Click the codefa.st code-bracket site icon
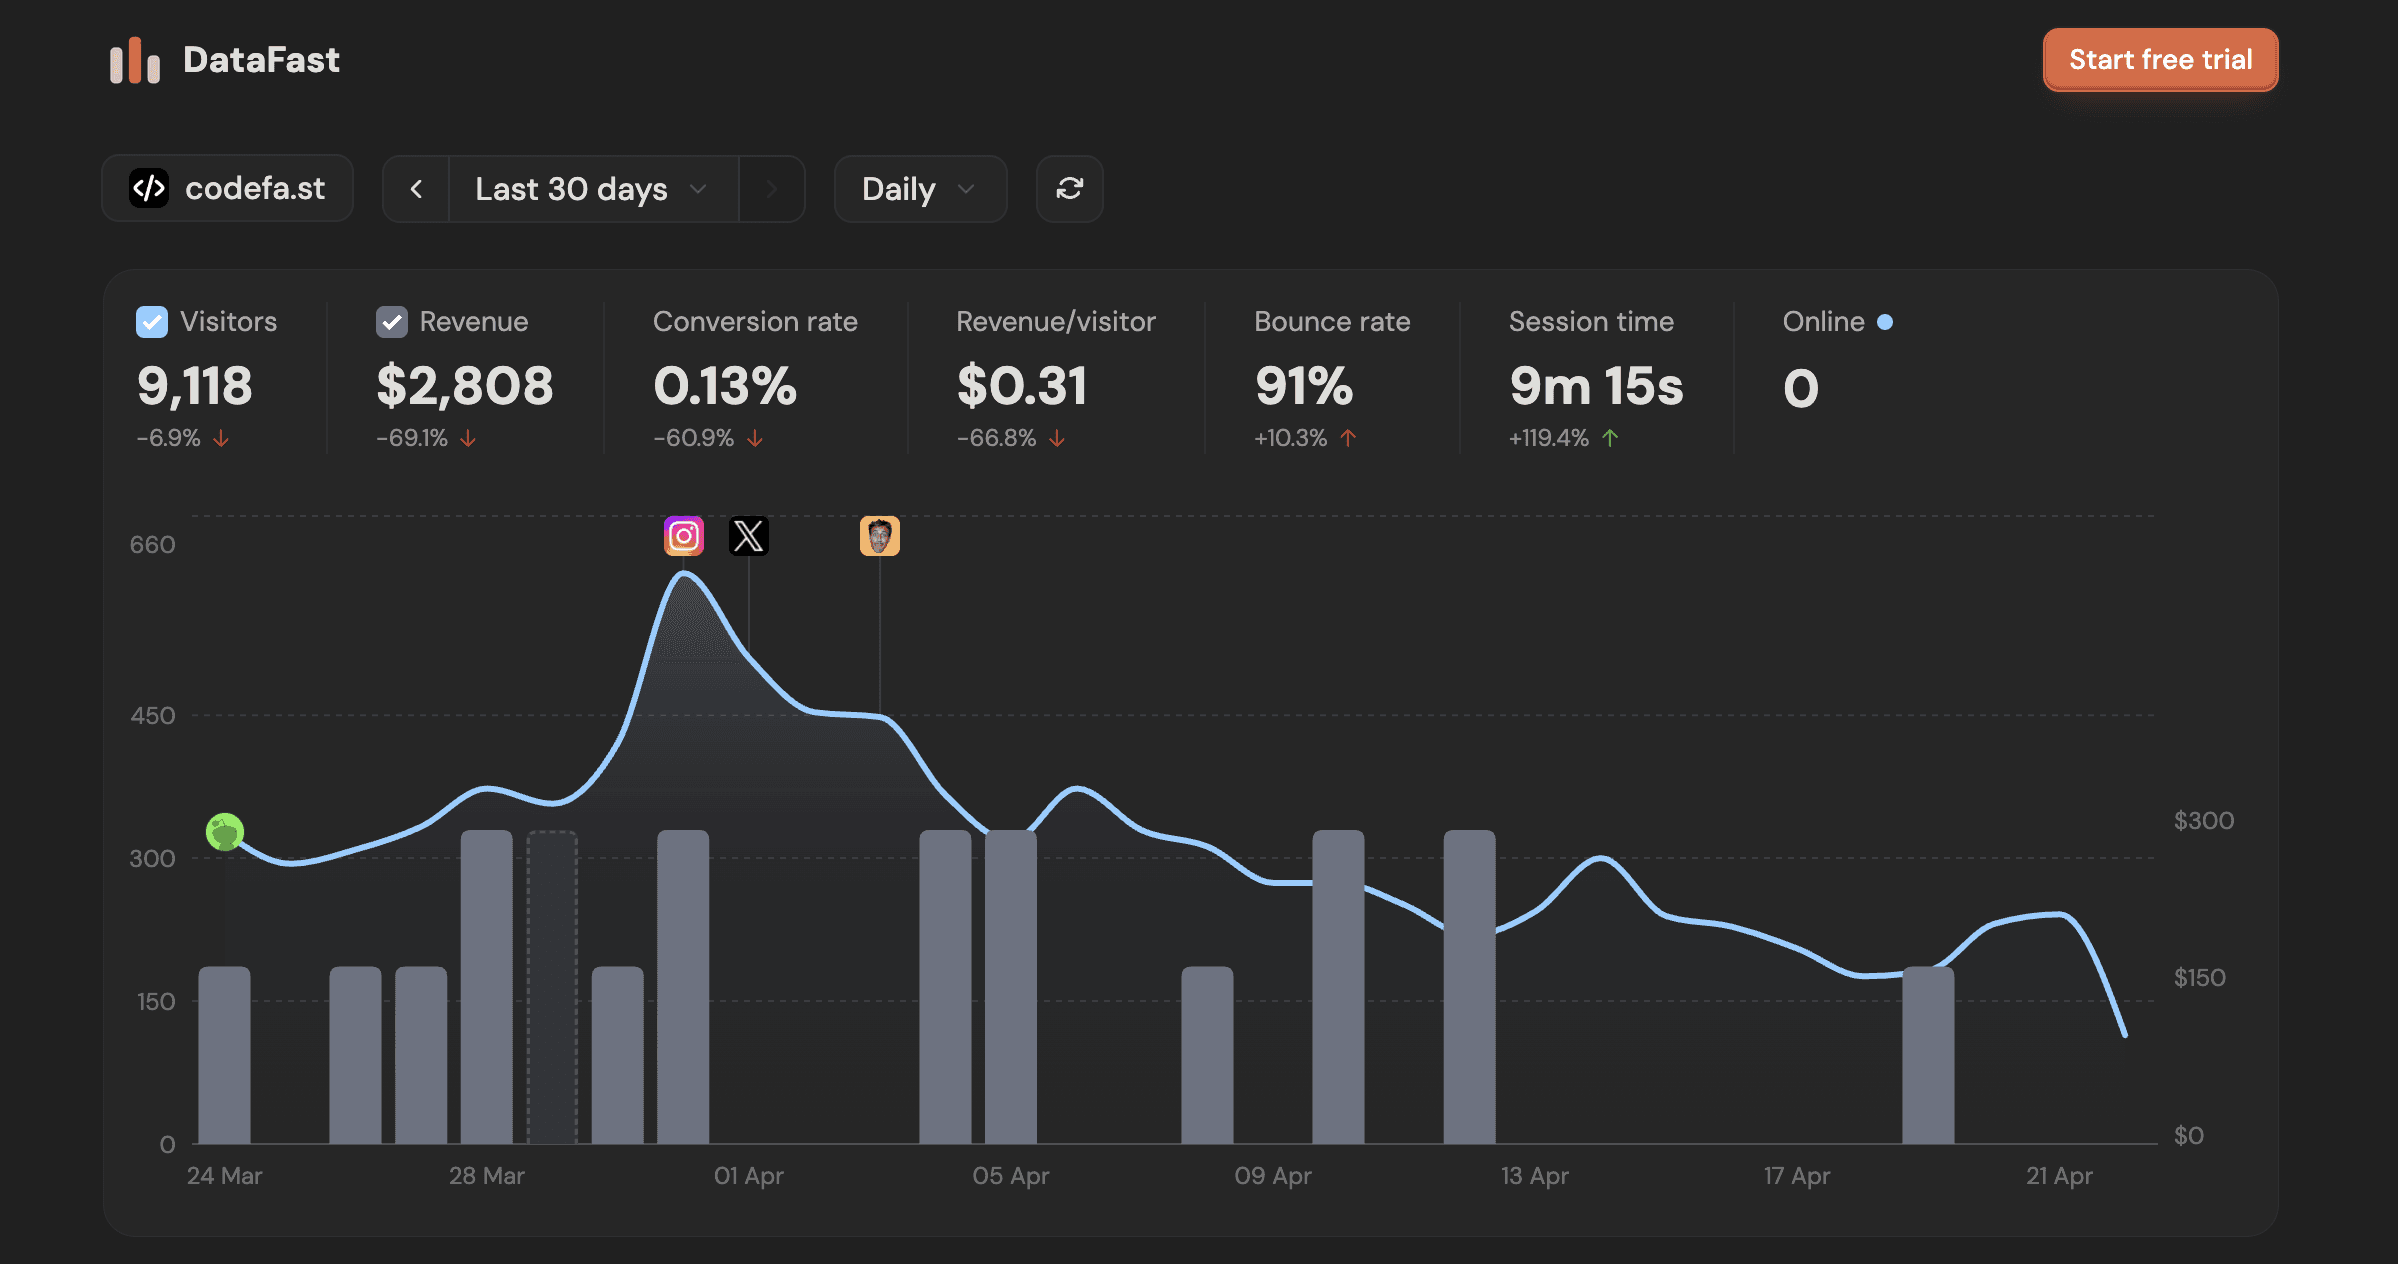Viewport: 2398px width, 1264px height. tap(149, 188)
